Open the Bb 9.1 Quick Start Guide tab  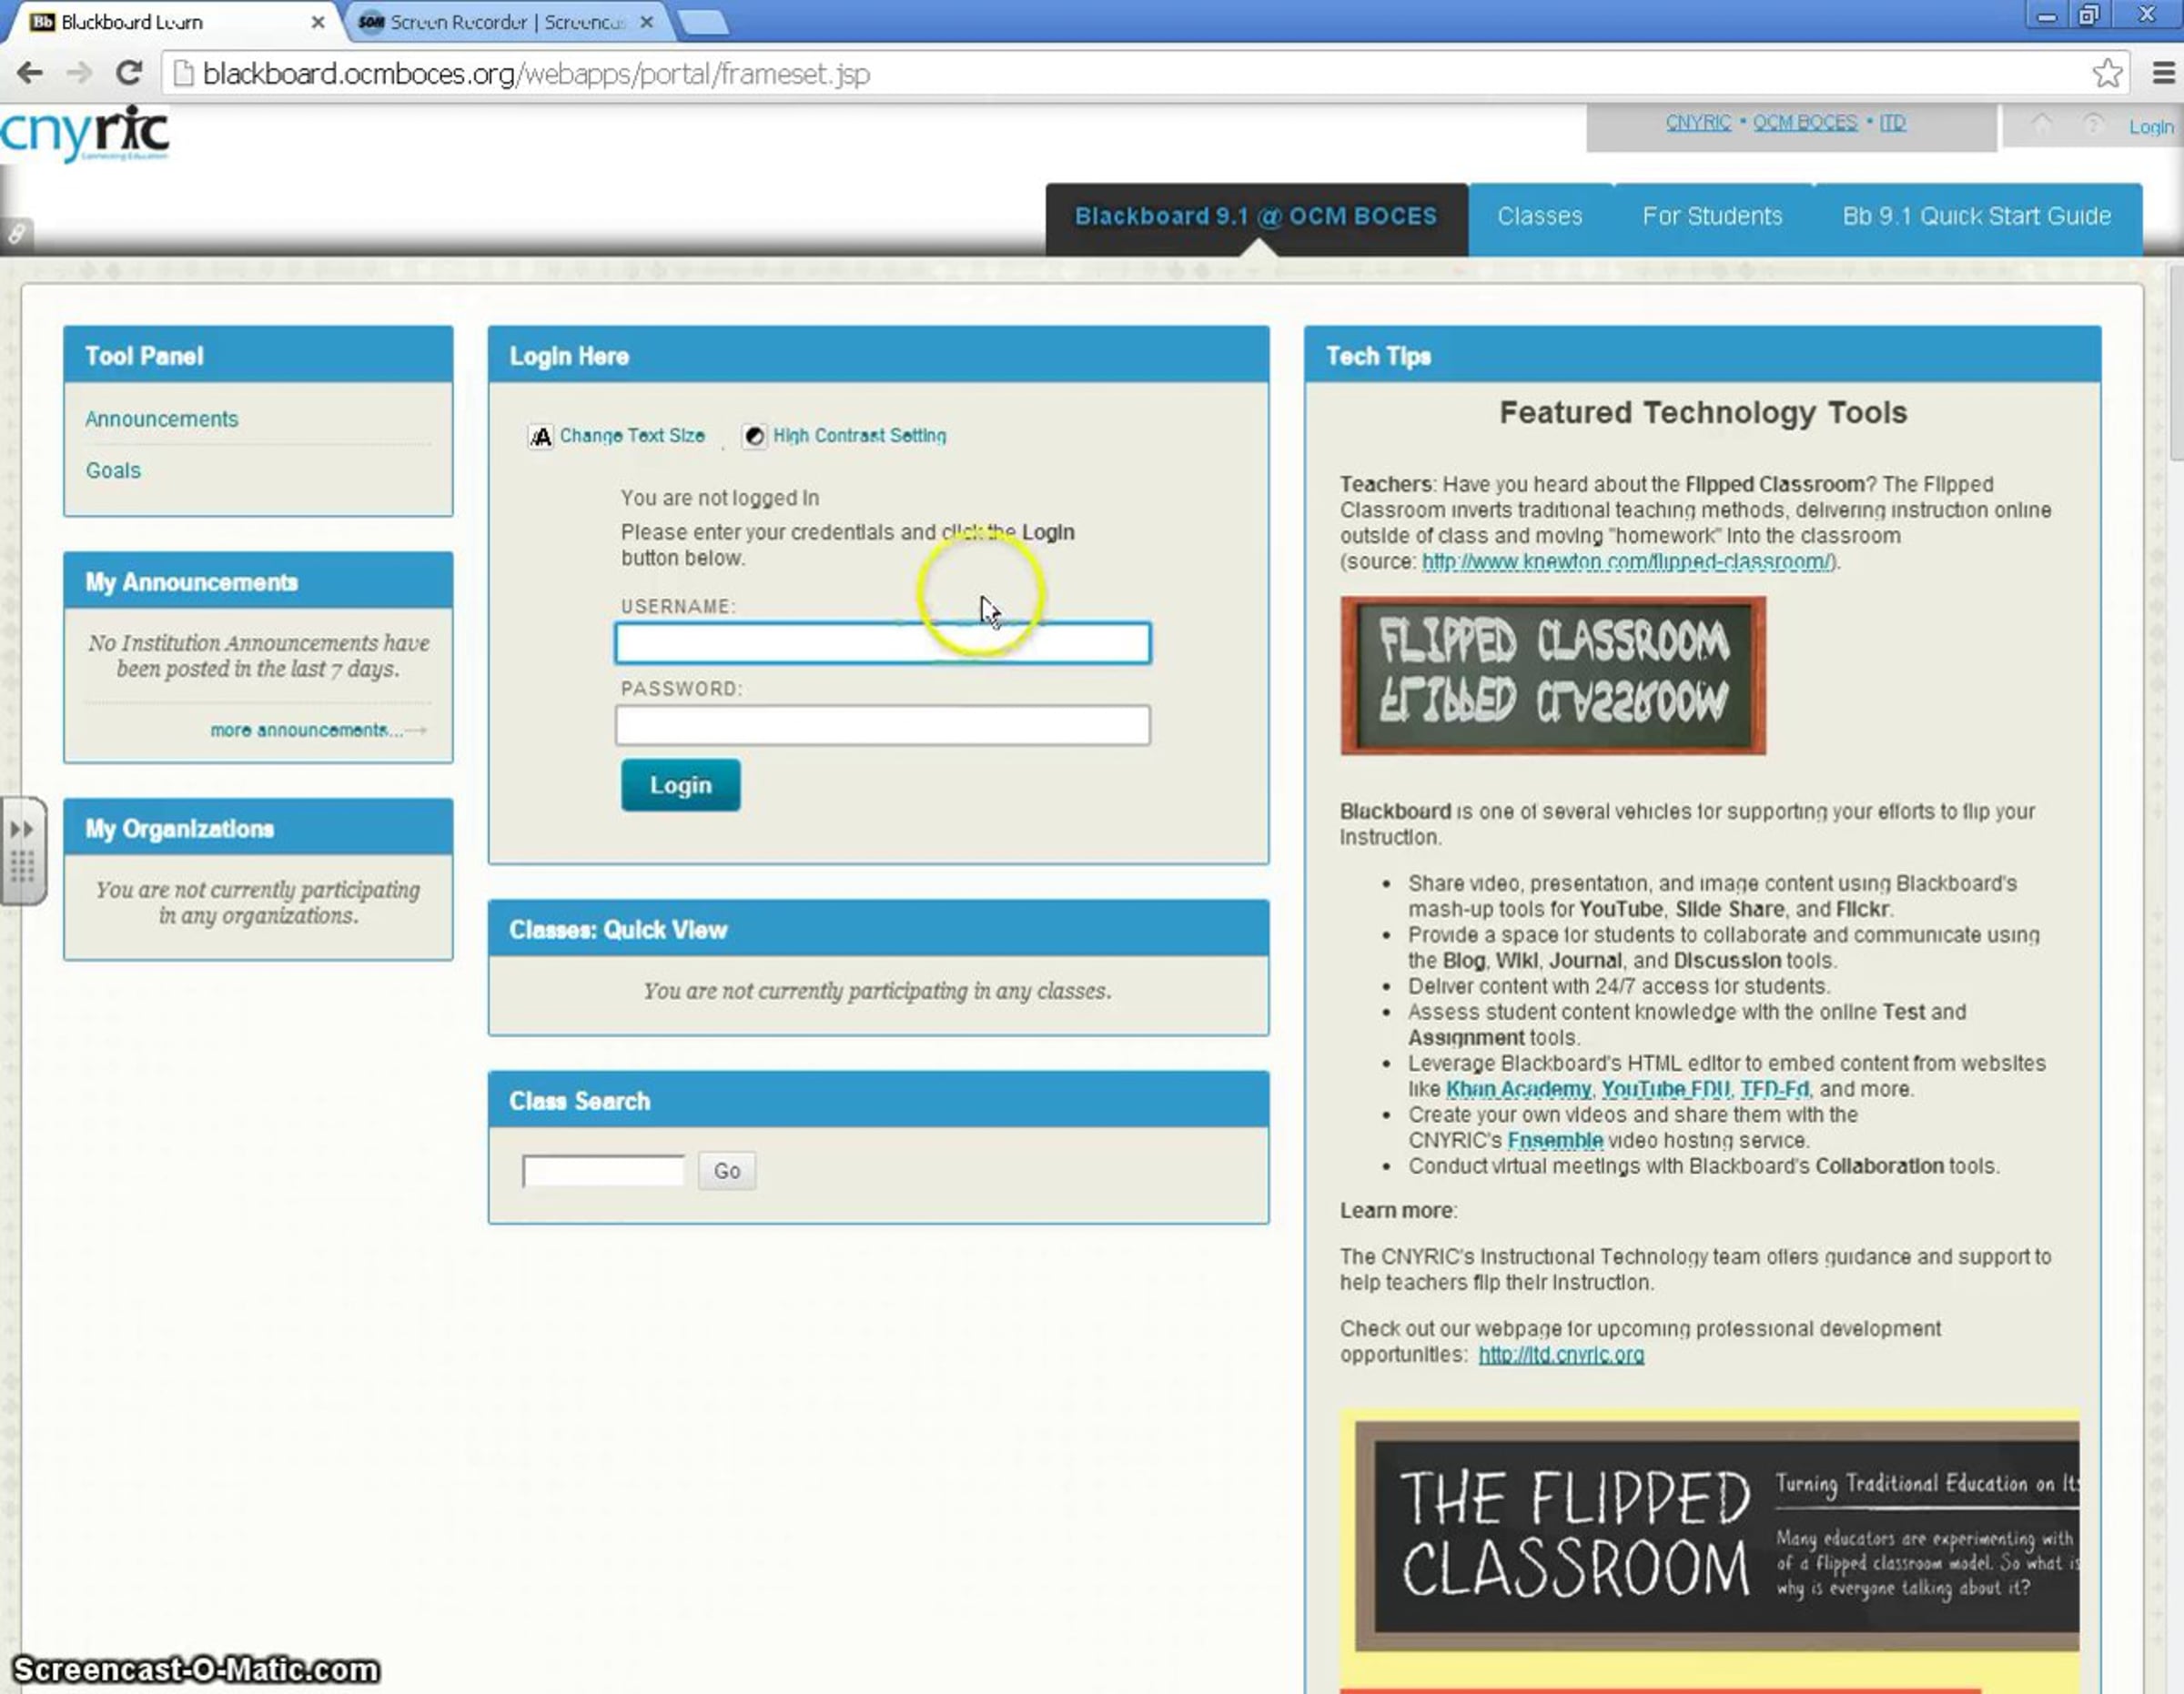click(1977, 217)
